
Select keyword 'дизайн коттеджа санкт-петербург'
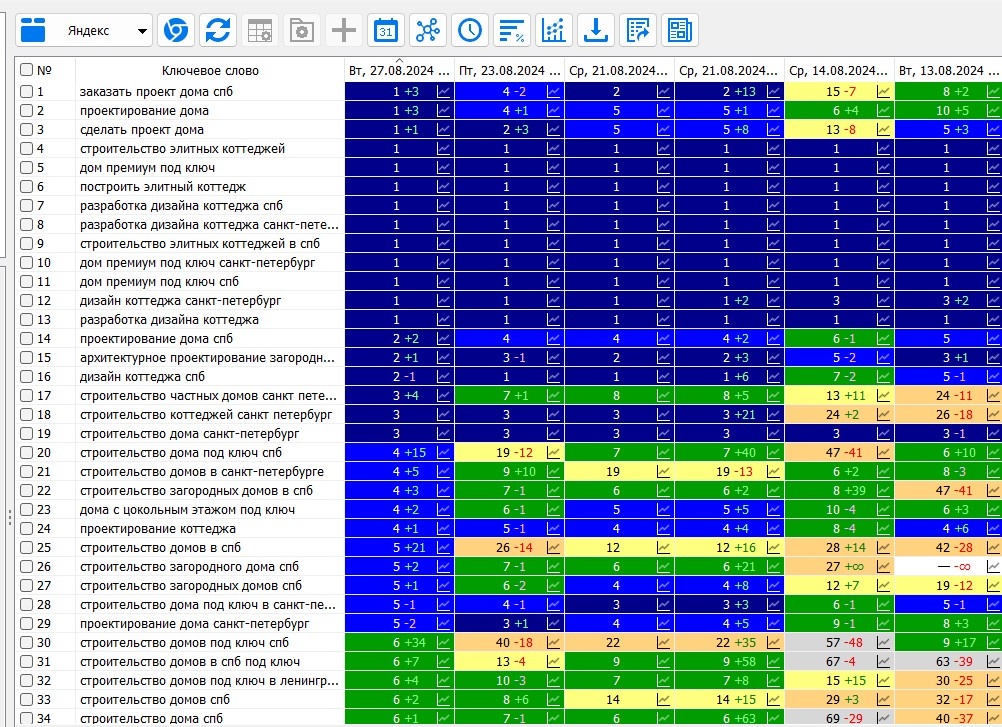point(180,301)
